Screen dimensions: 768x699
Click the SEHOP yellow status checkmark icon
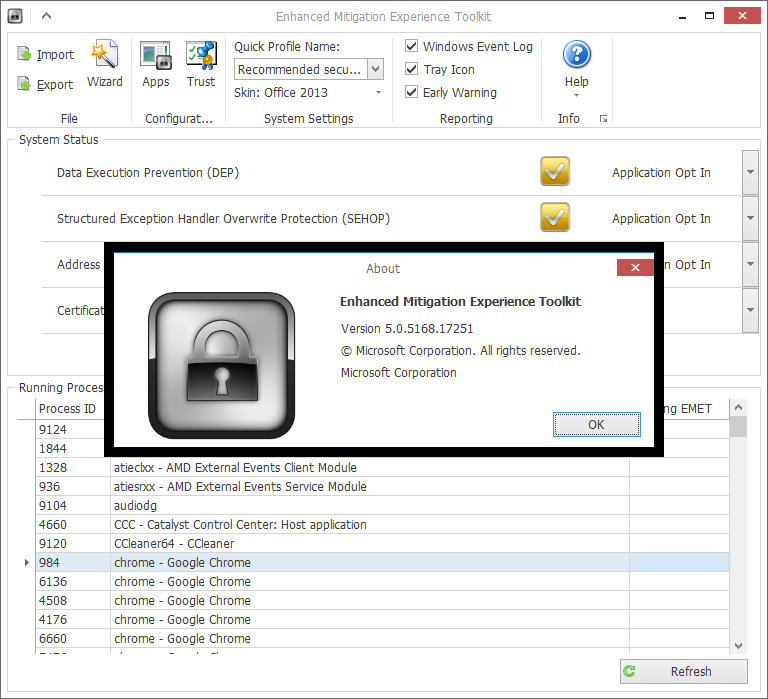tap(555, 217)
